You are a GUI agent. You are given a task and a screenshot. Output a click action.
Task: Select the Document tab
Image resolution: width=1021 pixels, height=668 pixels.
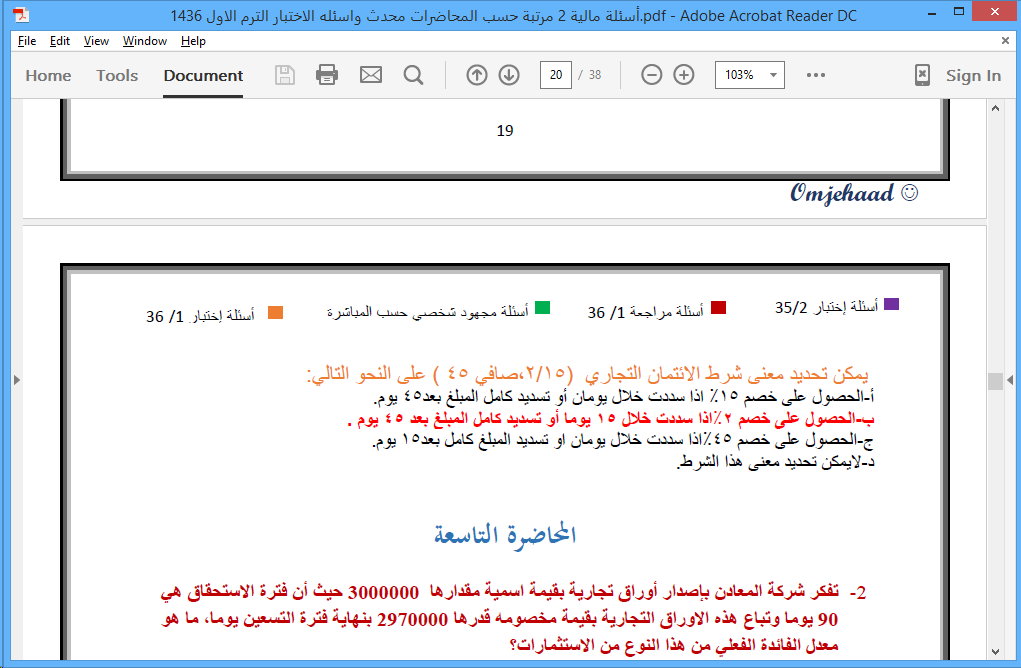(203, 76)
